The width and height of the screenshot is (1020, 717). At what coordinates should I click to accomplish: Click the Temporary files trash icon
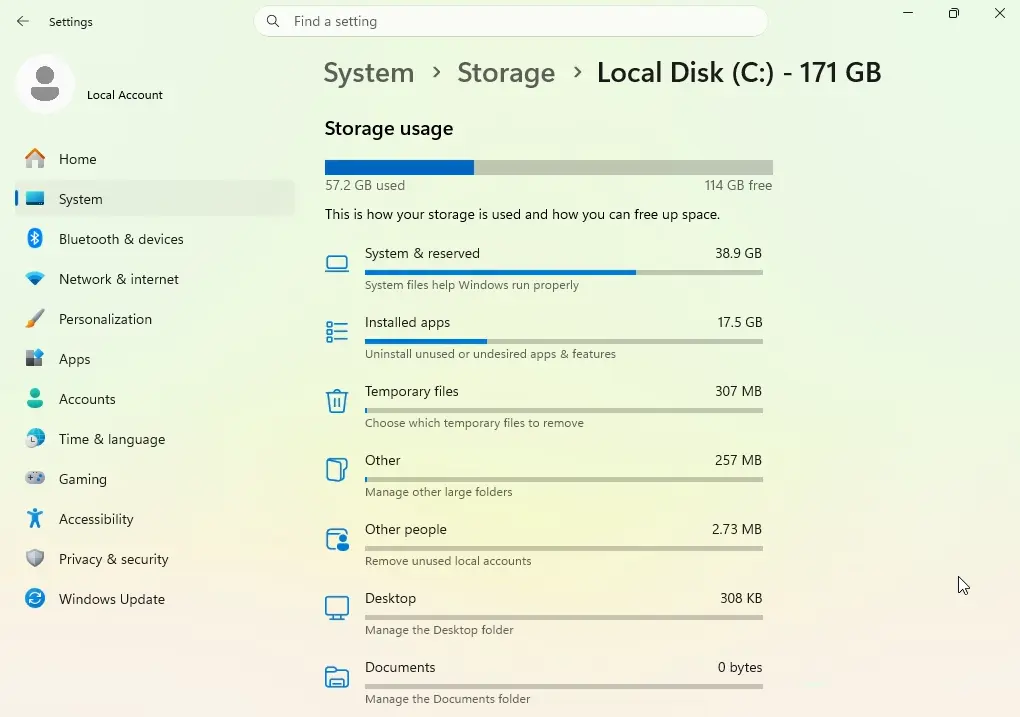pyautogui.click(x=337, y=401)
